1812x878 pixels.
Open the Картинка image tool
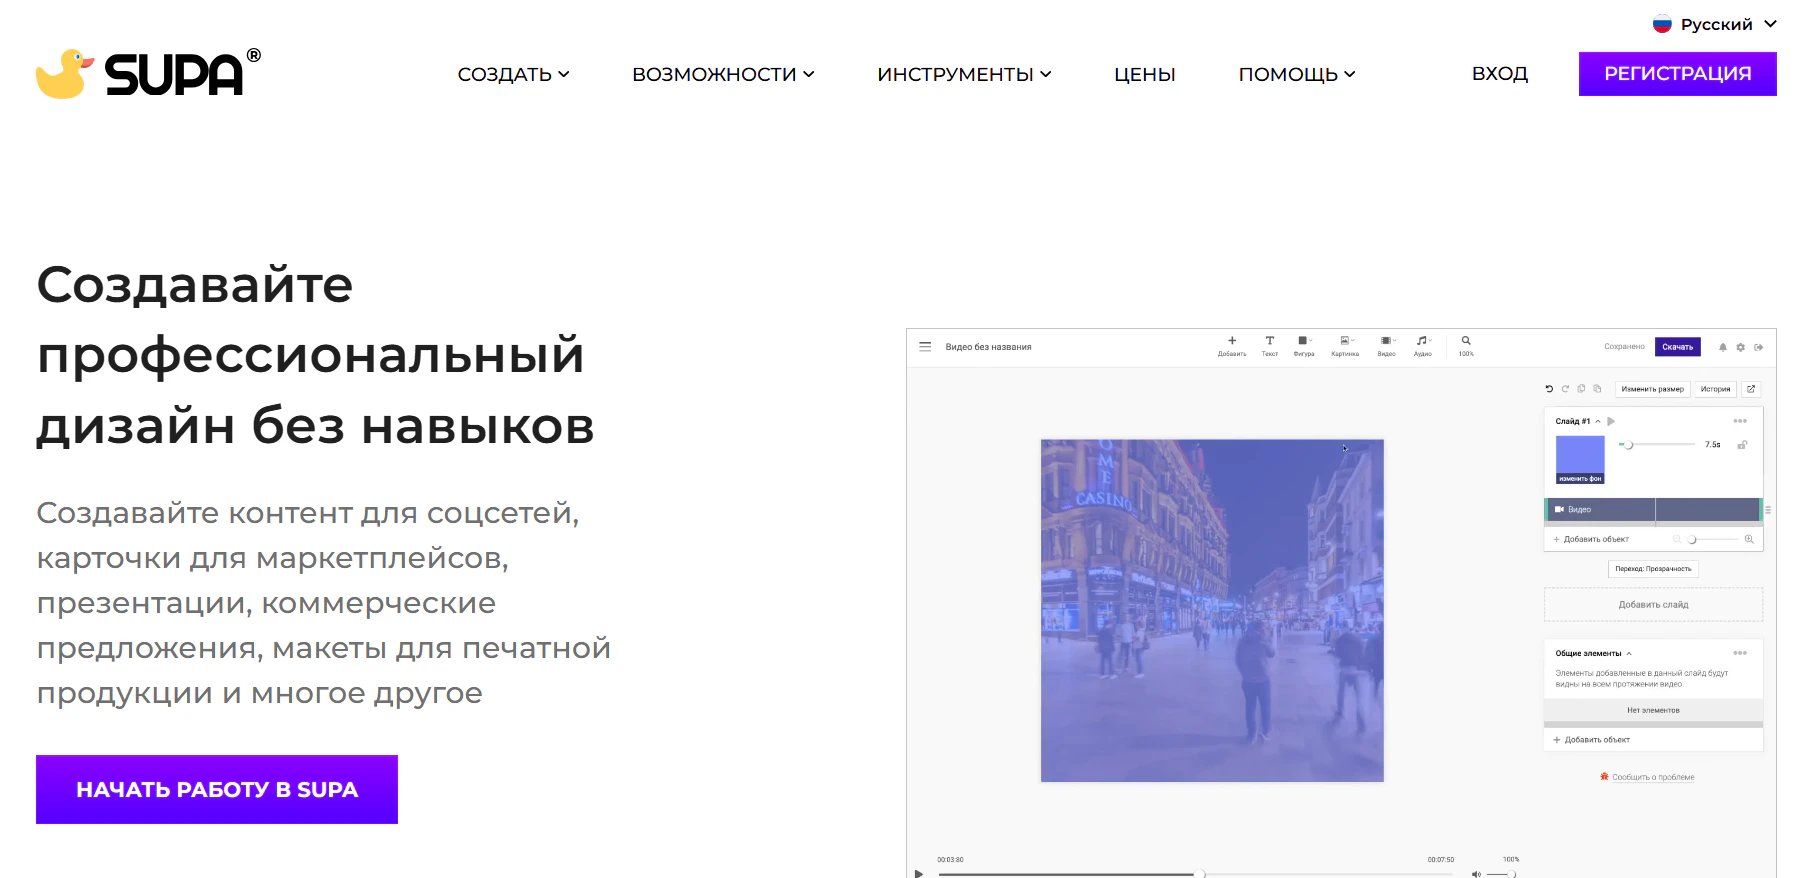point(1345,346)
